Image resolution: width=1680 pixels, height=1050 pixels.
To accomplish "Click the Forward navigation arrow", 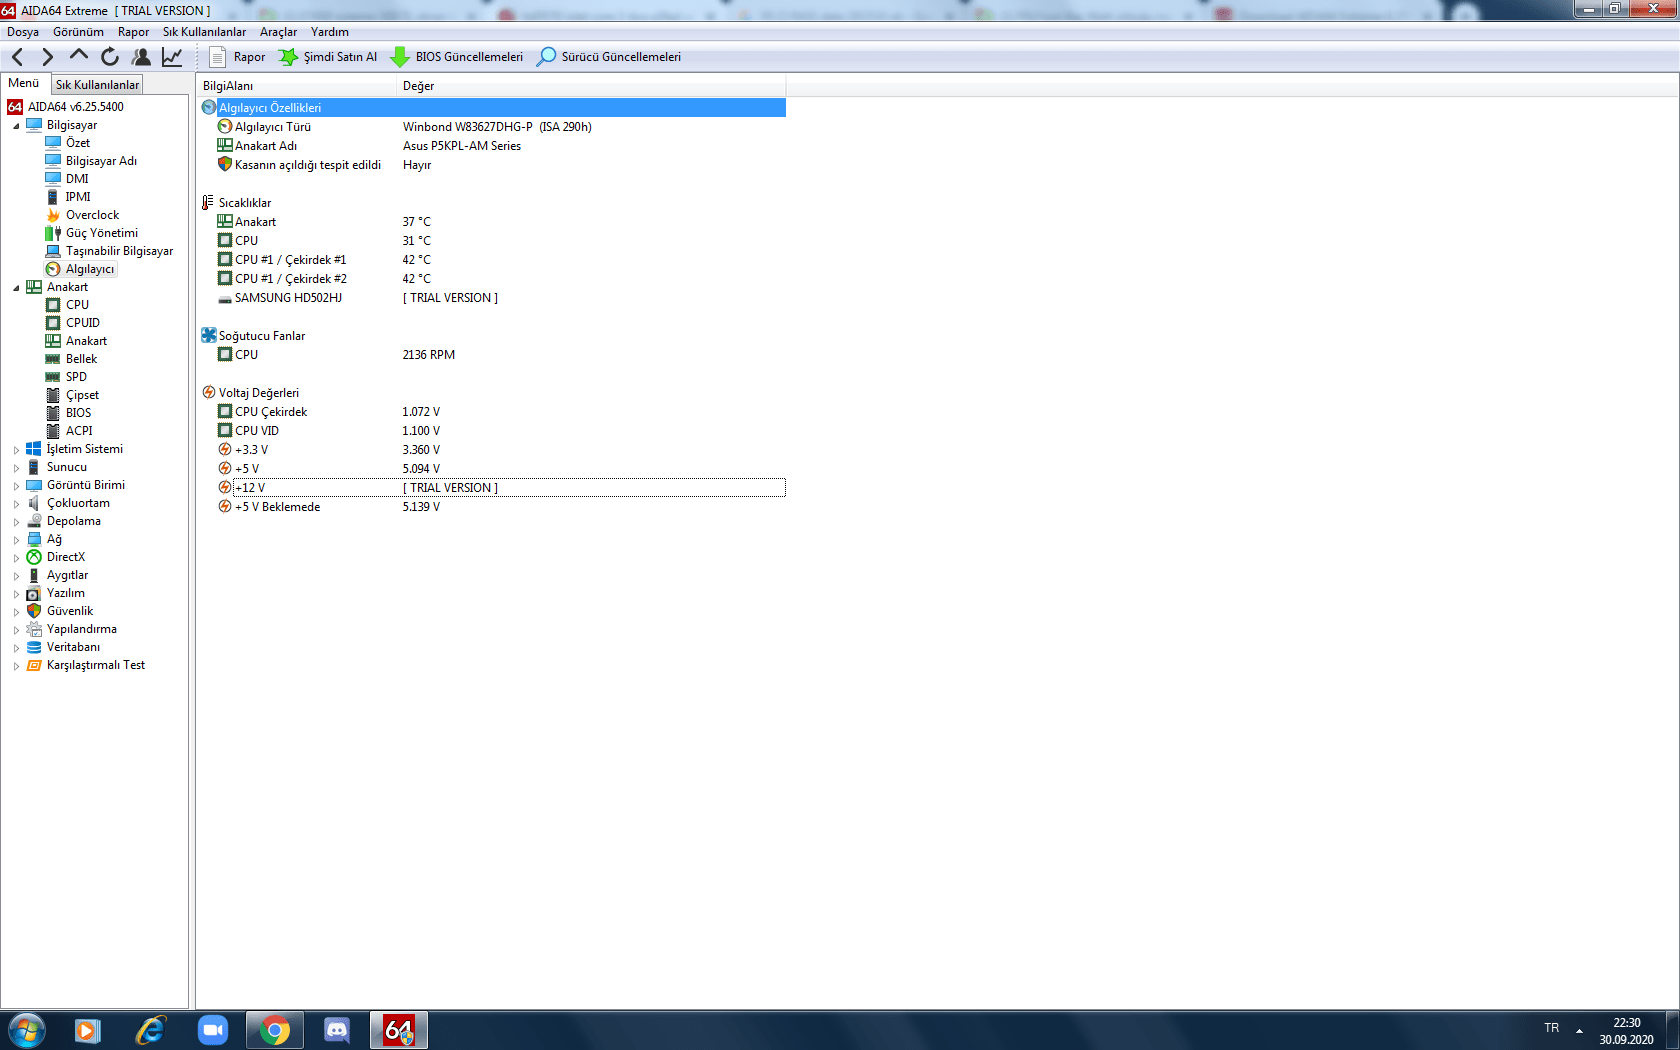I will point(47,57).
